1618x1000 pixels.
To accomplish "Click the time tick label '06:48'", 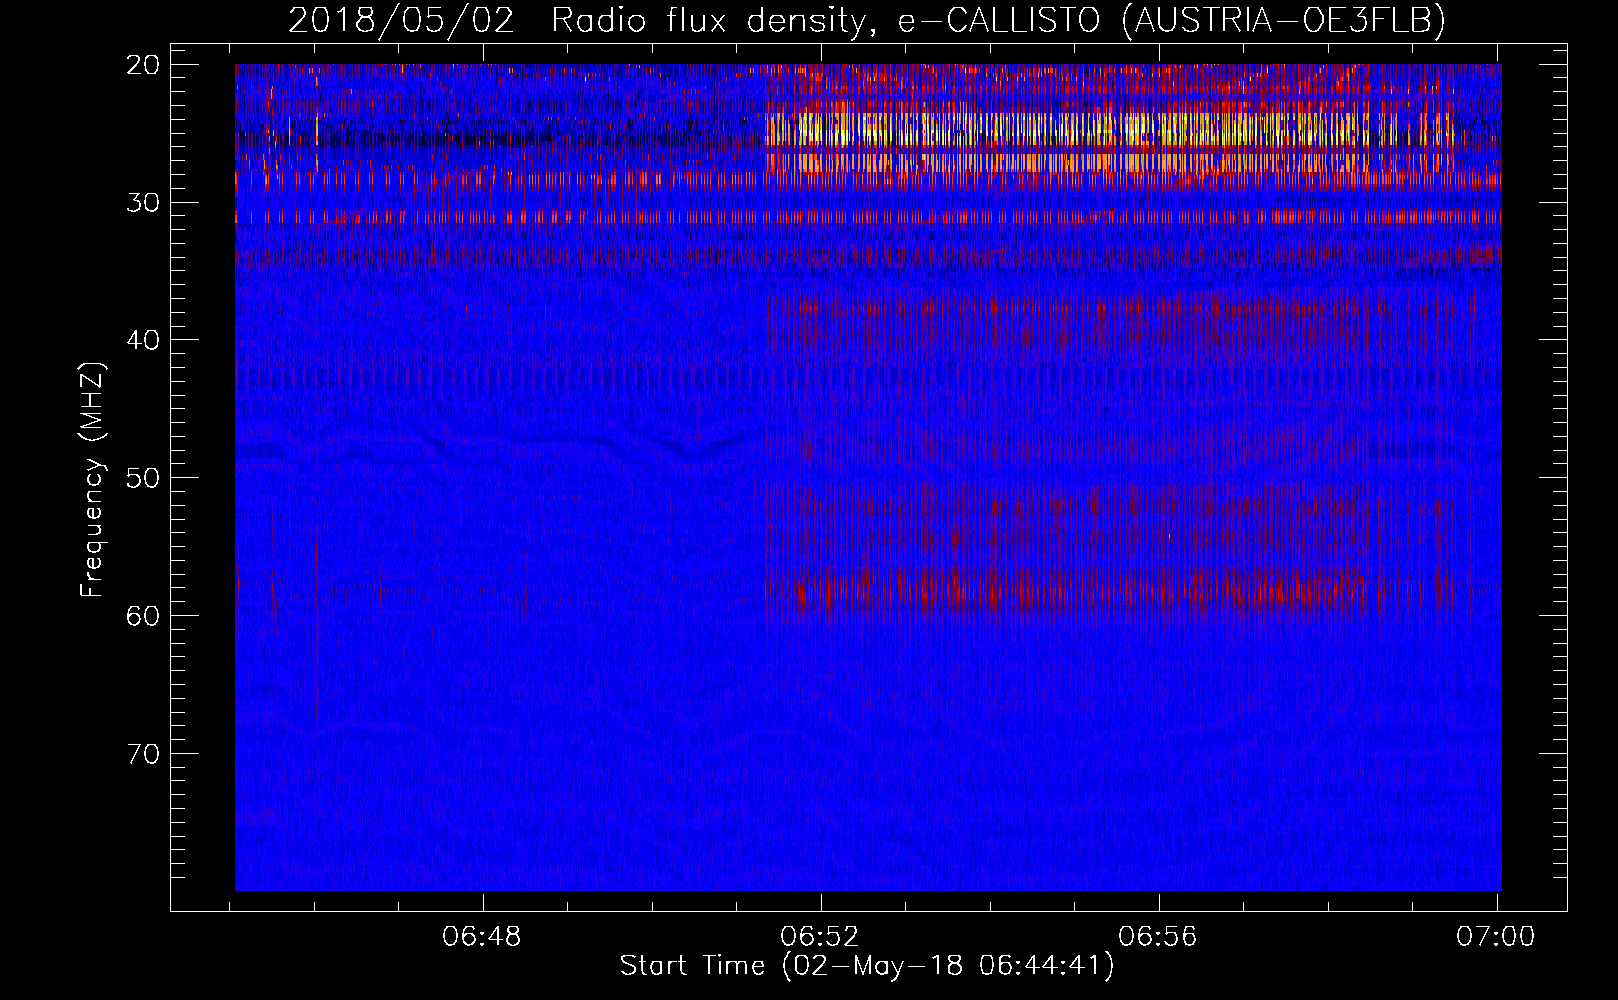I will pos(482,937).
